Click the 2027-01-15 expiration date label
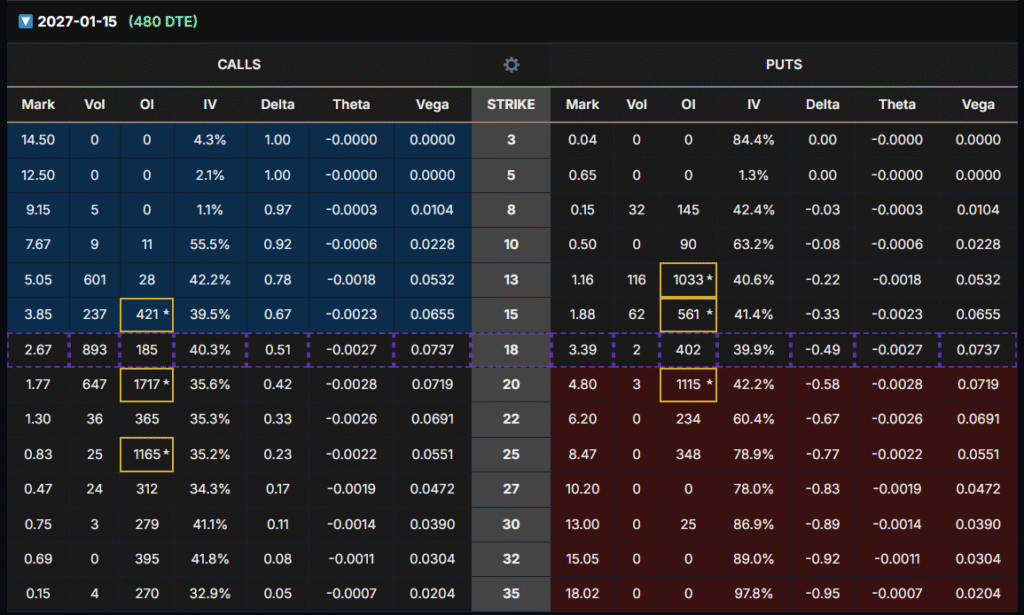The width and height of the screenshot is (1024, 615). click(77, 21)
